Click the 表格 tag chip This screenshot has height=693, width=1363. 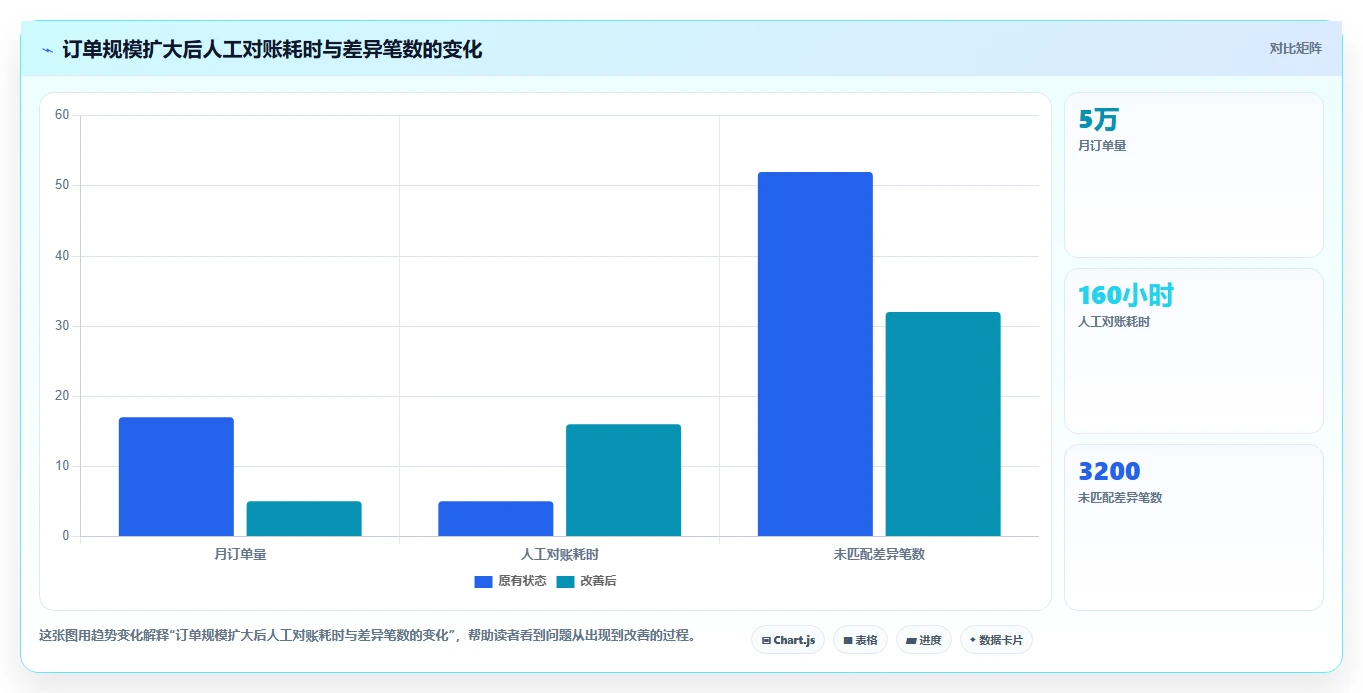click(x=860, y=640)
